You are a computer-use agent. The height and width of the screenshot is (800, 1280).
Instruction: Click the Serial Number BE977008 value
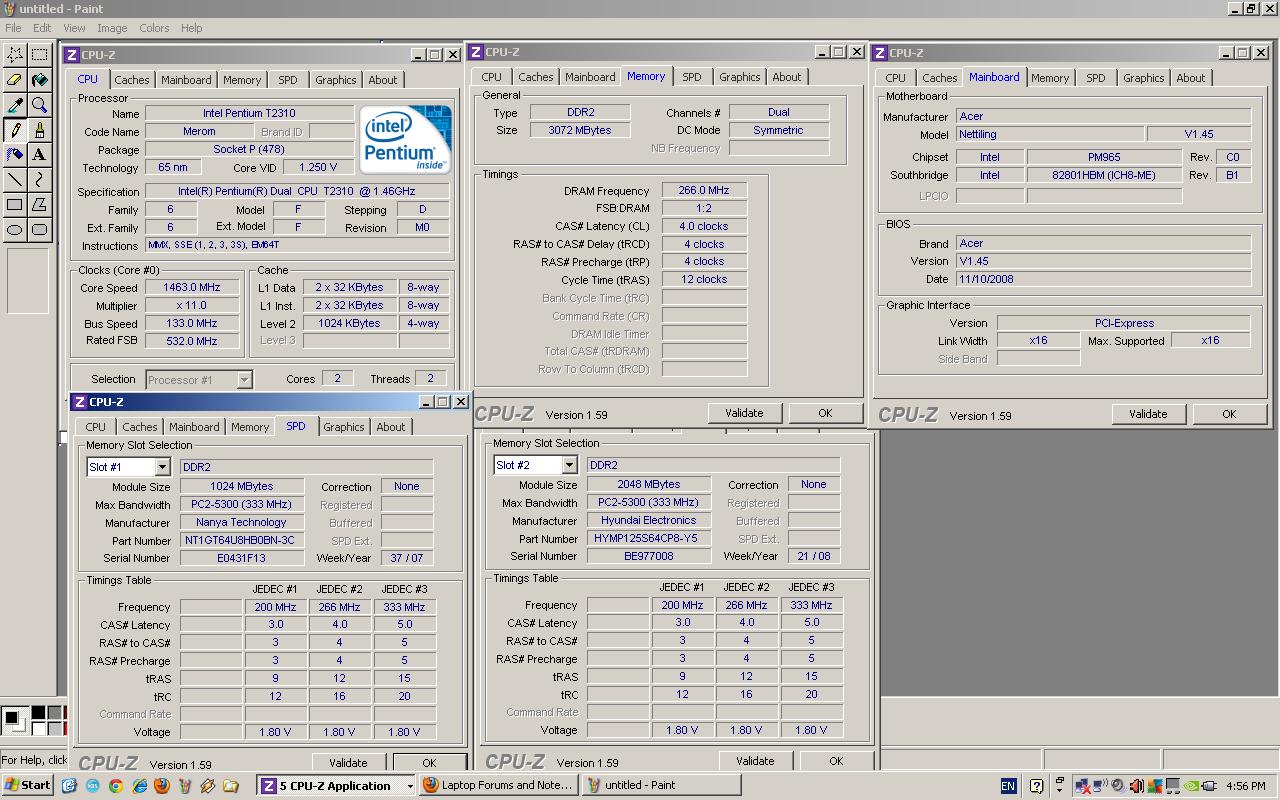coord(649,557)
